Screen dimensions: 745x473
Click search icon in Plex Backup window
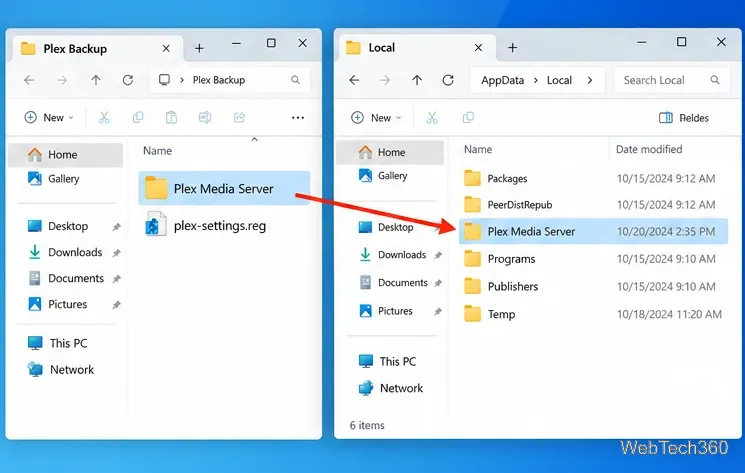pos(296,80)
